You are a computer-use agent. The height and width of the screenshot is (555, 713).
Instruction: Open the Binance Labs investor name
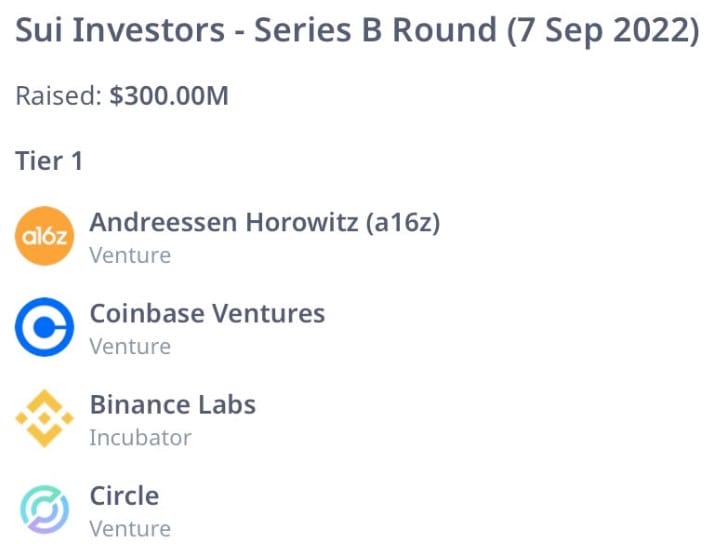(173, 405)
